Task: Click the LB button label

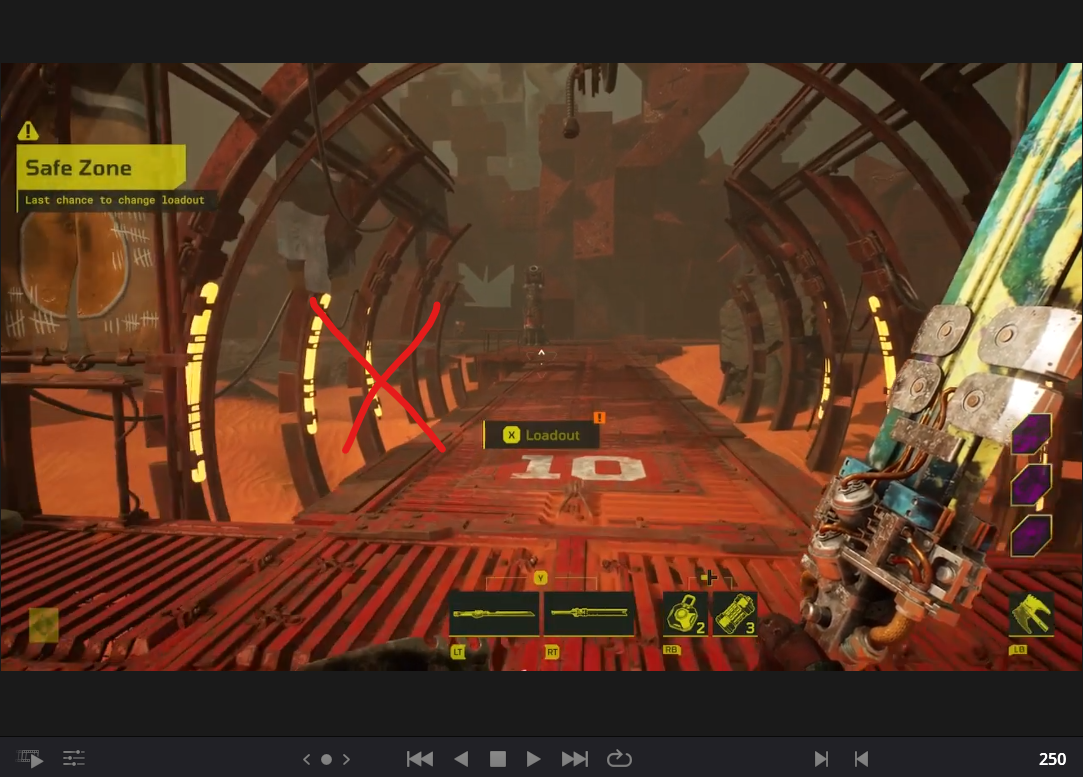Action: point(1019,650)
